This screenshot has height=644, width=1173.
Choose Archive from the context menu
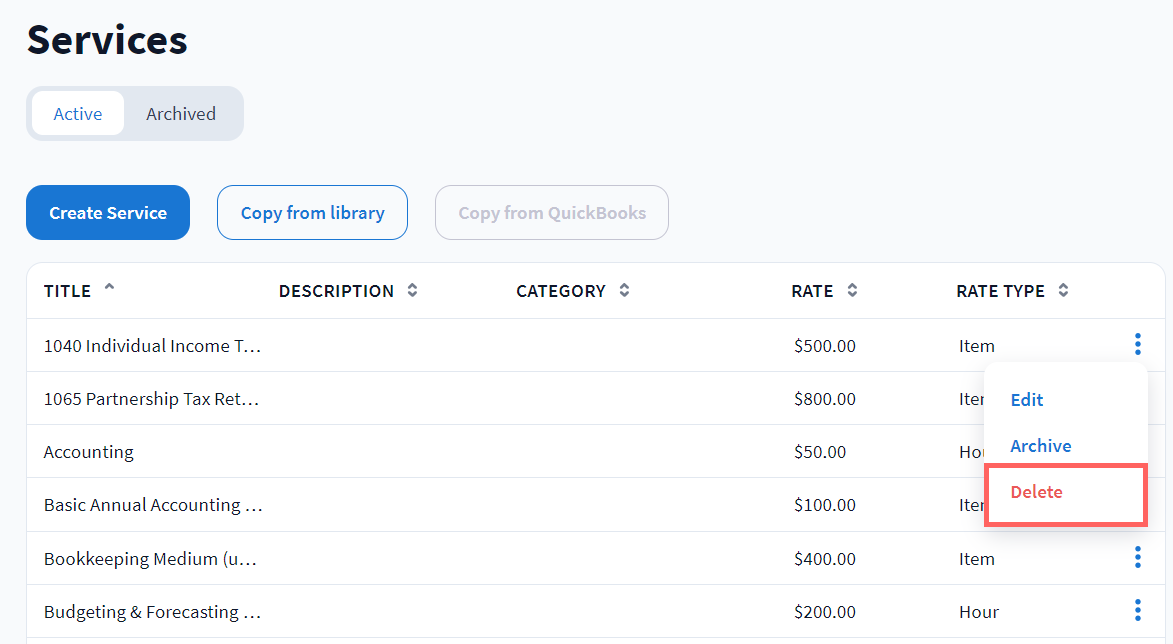pyautogui.click(x=1040, y=446)
